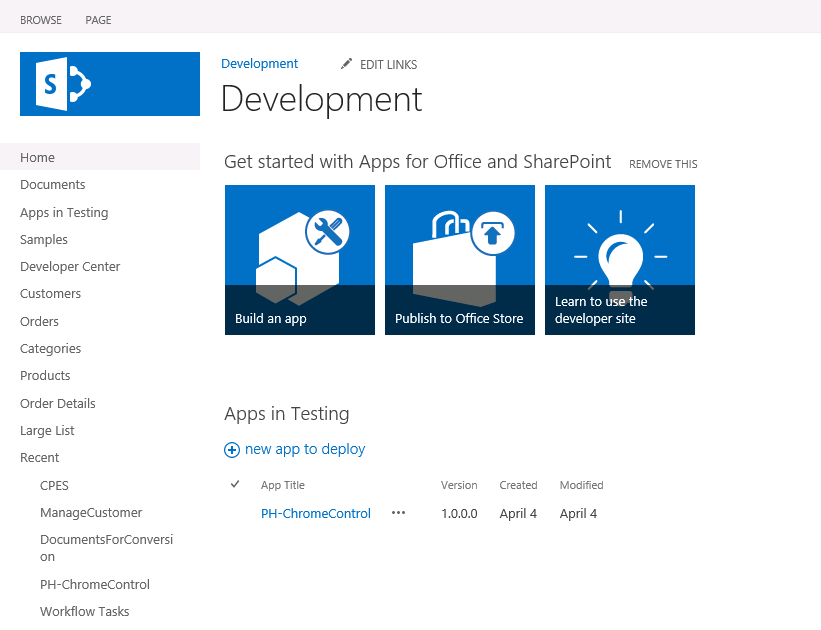Click the plus icon before new app to deploy
821x630 pixels.
point(232,449)
